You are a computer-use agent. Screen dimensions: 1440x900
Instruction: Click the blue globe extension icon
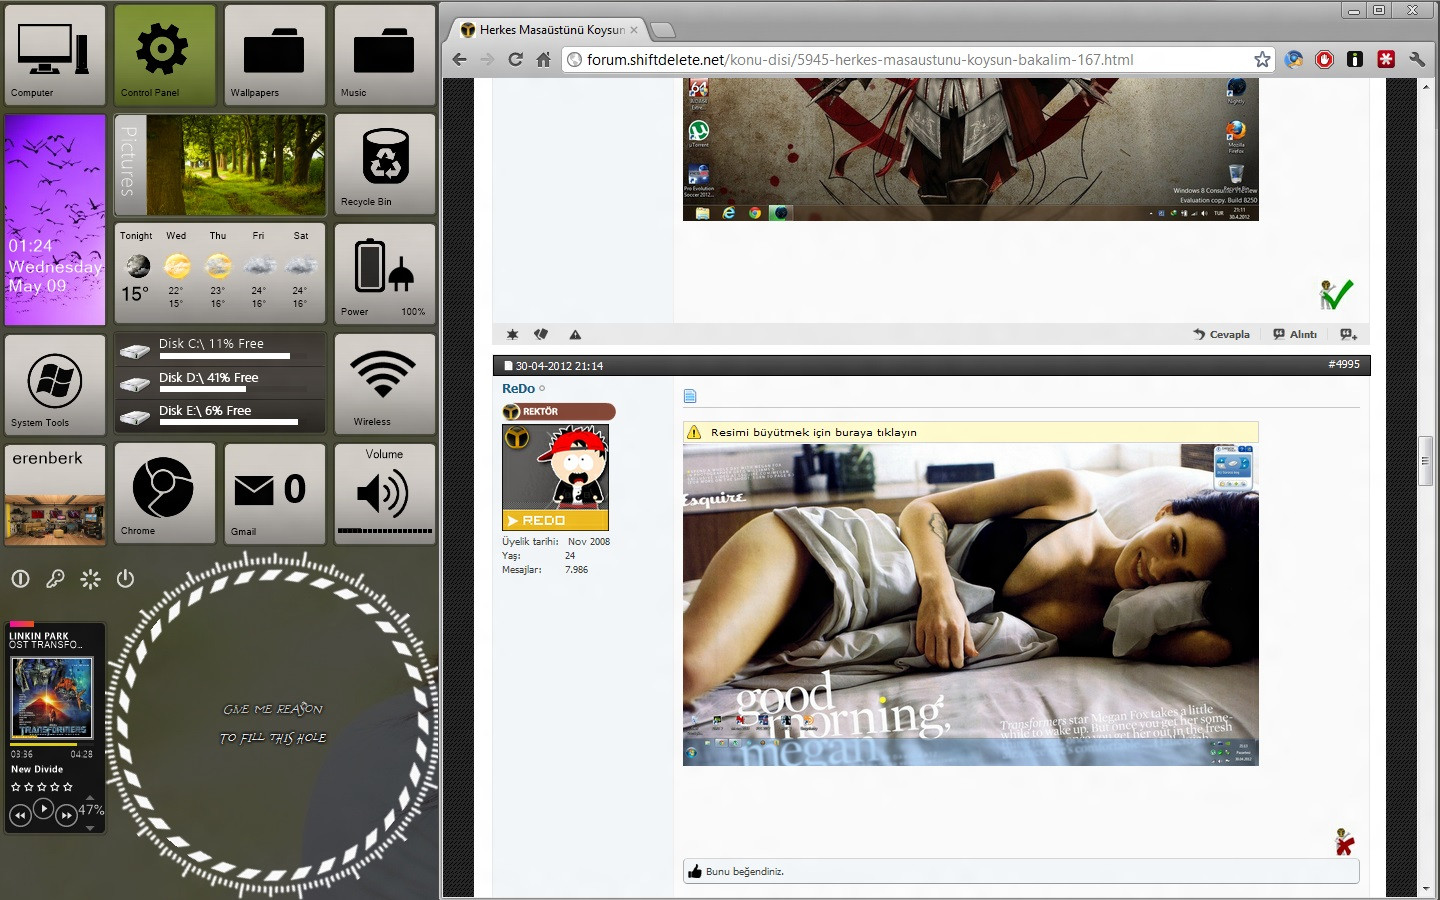(x=1294, y=60)
